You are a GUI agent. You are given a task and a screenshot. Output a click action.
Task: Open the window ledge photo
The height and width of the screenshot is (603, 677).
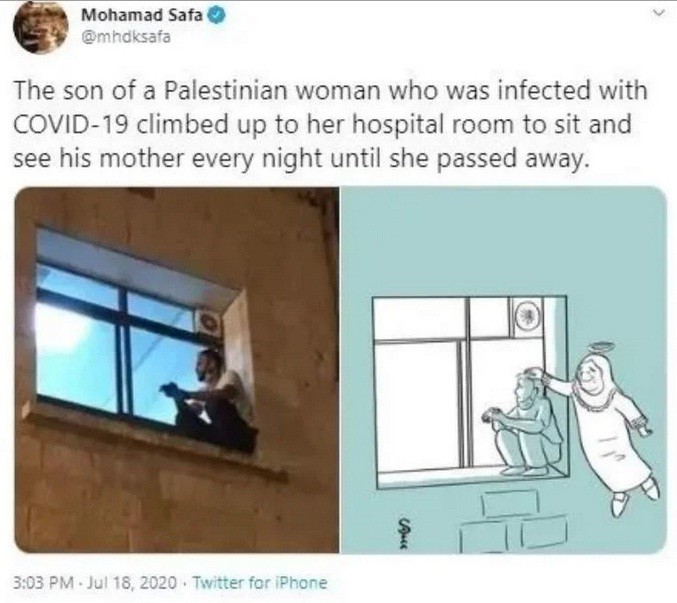[x=177, y=369]
